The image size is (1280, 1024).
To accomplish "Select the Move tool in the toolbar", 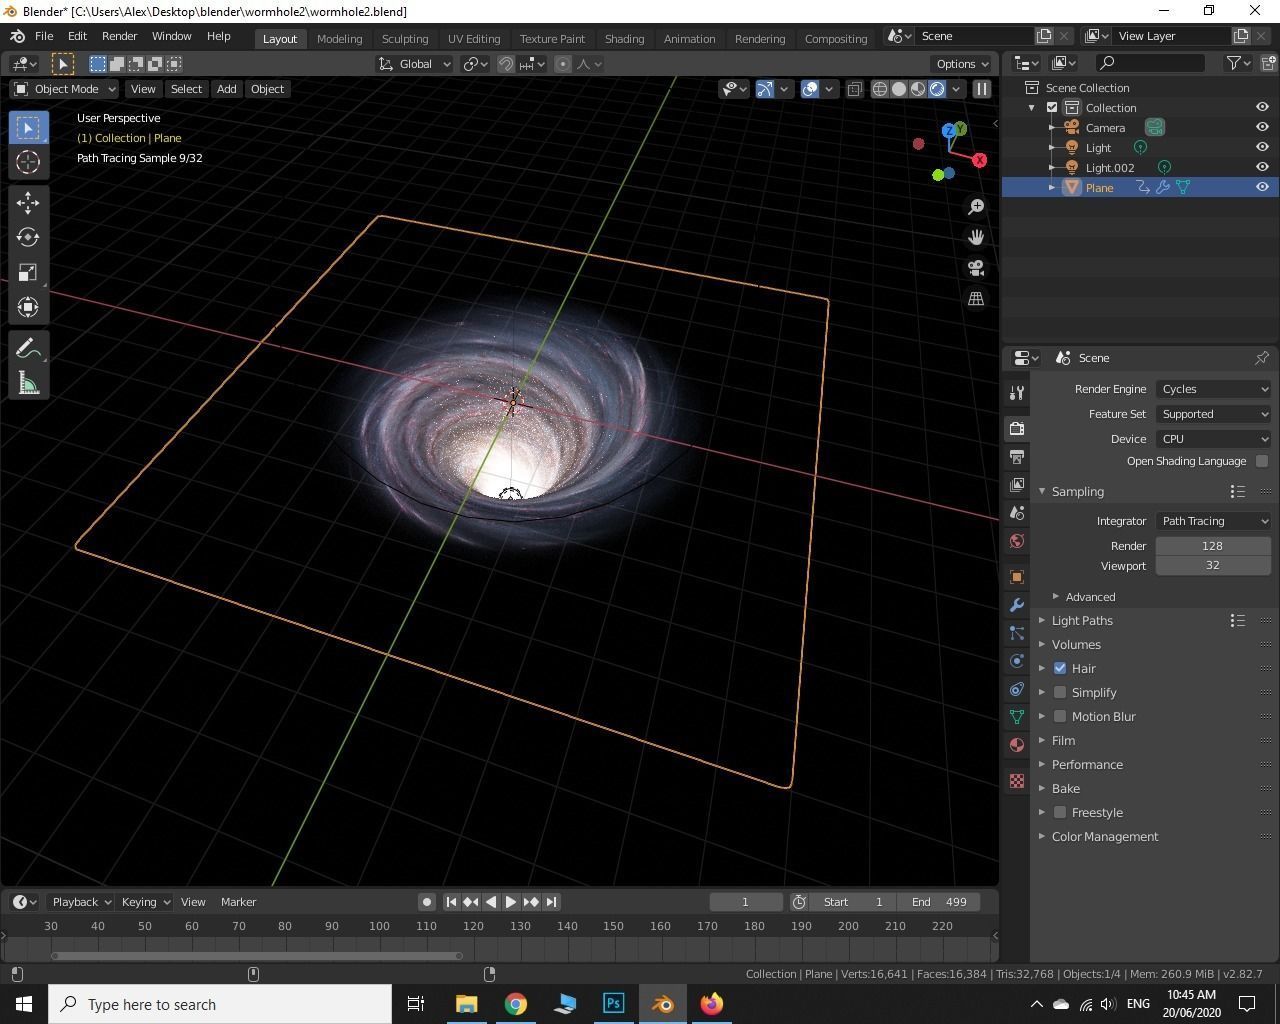I will point(27,202).
